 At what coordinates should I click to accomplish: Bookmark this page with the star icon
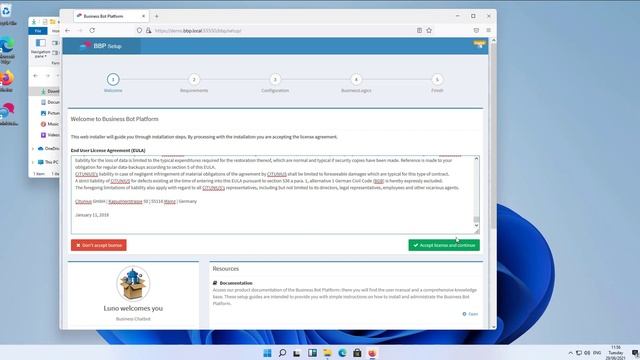click(x=429, y=31)
